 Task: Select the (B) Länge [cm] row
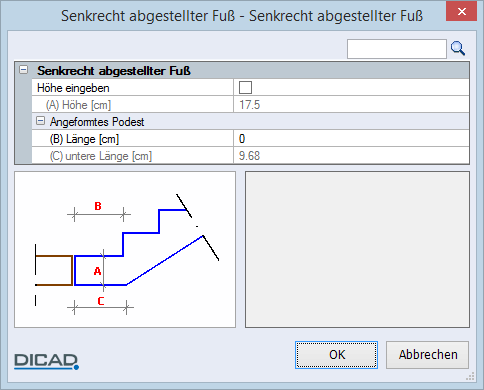[250, 139]
